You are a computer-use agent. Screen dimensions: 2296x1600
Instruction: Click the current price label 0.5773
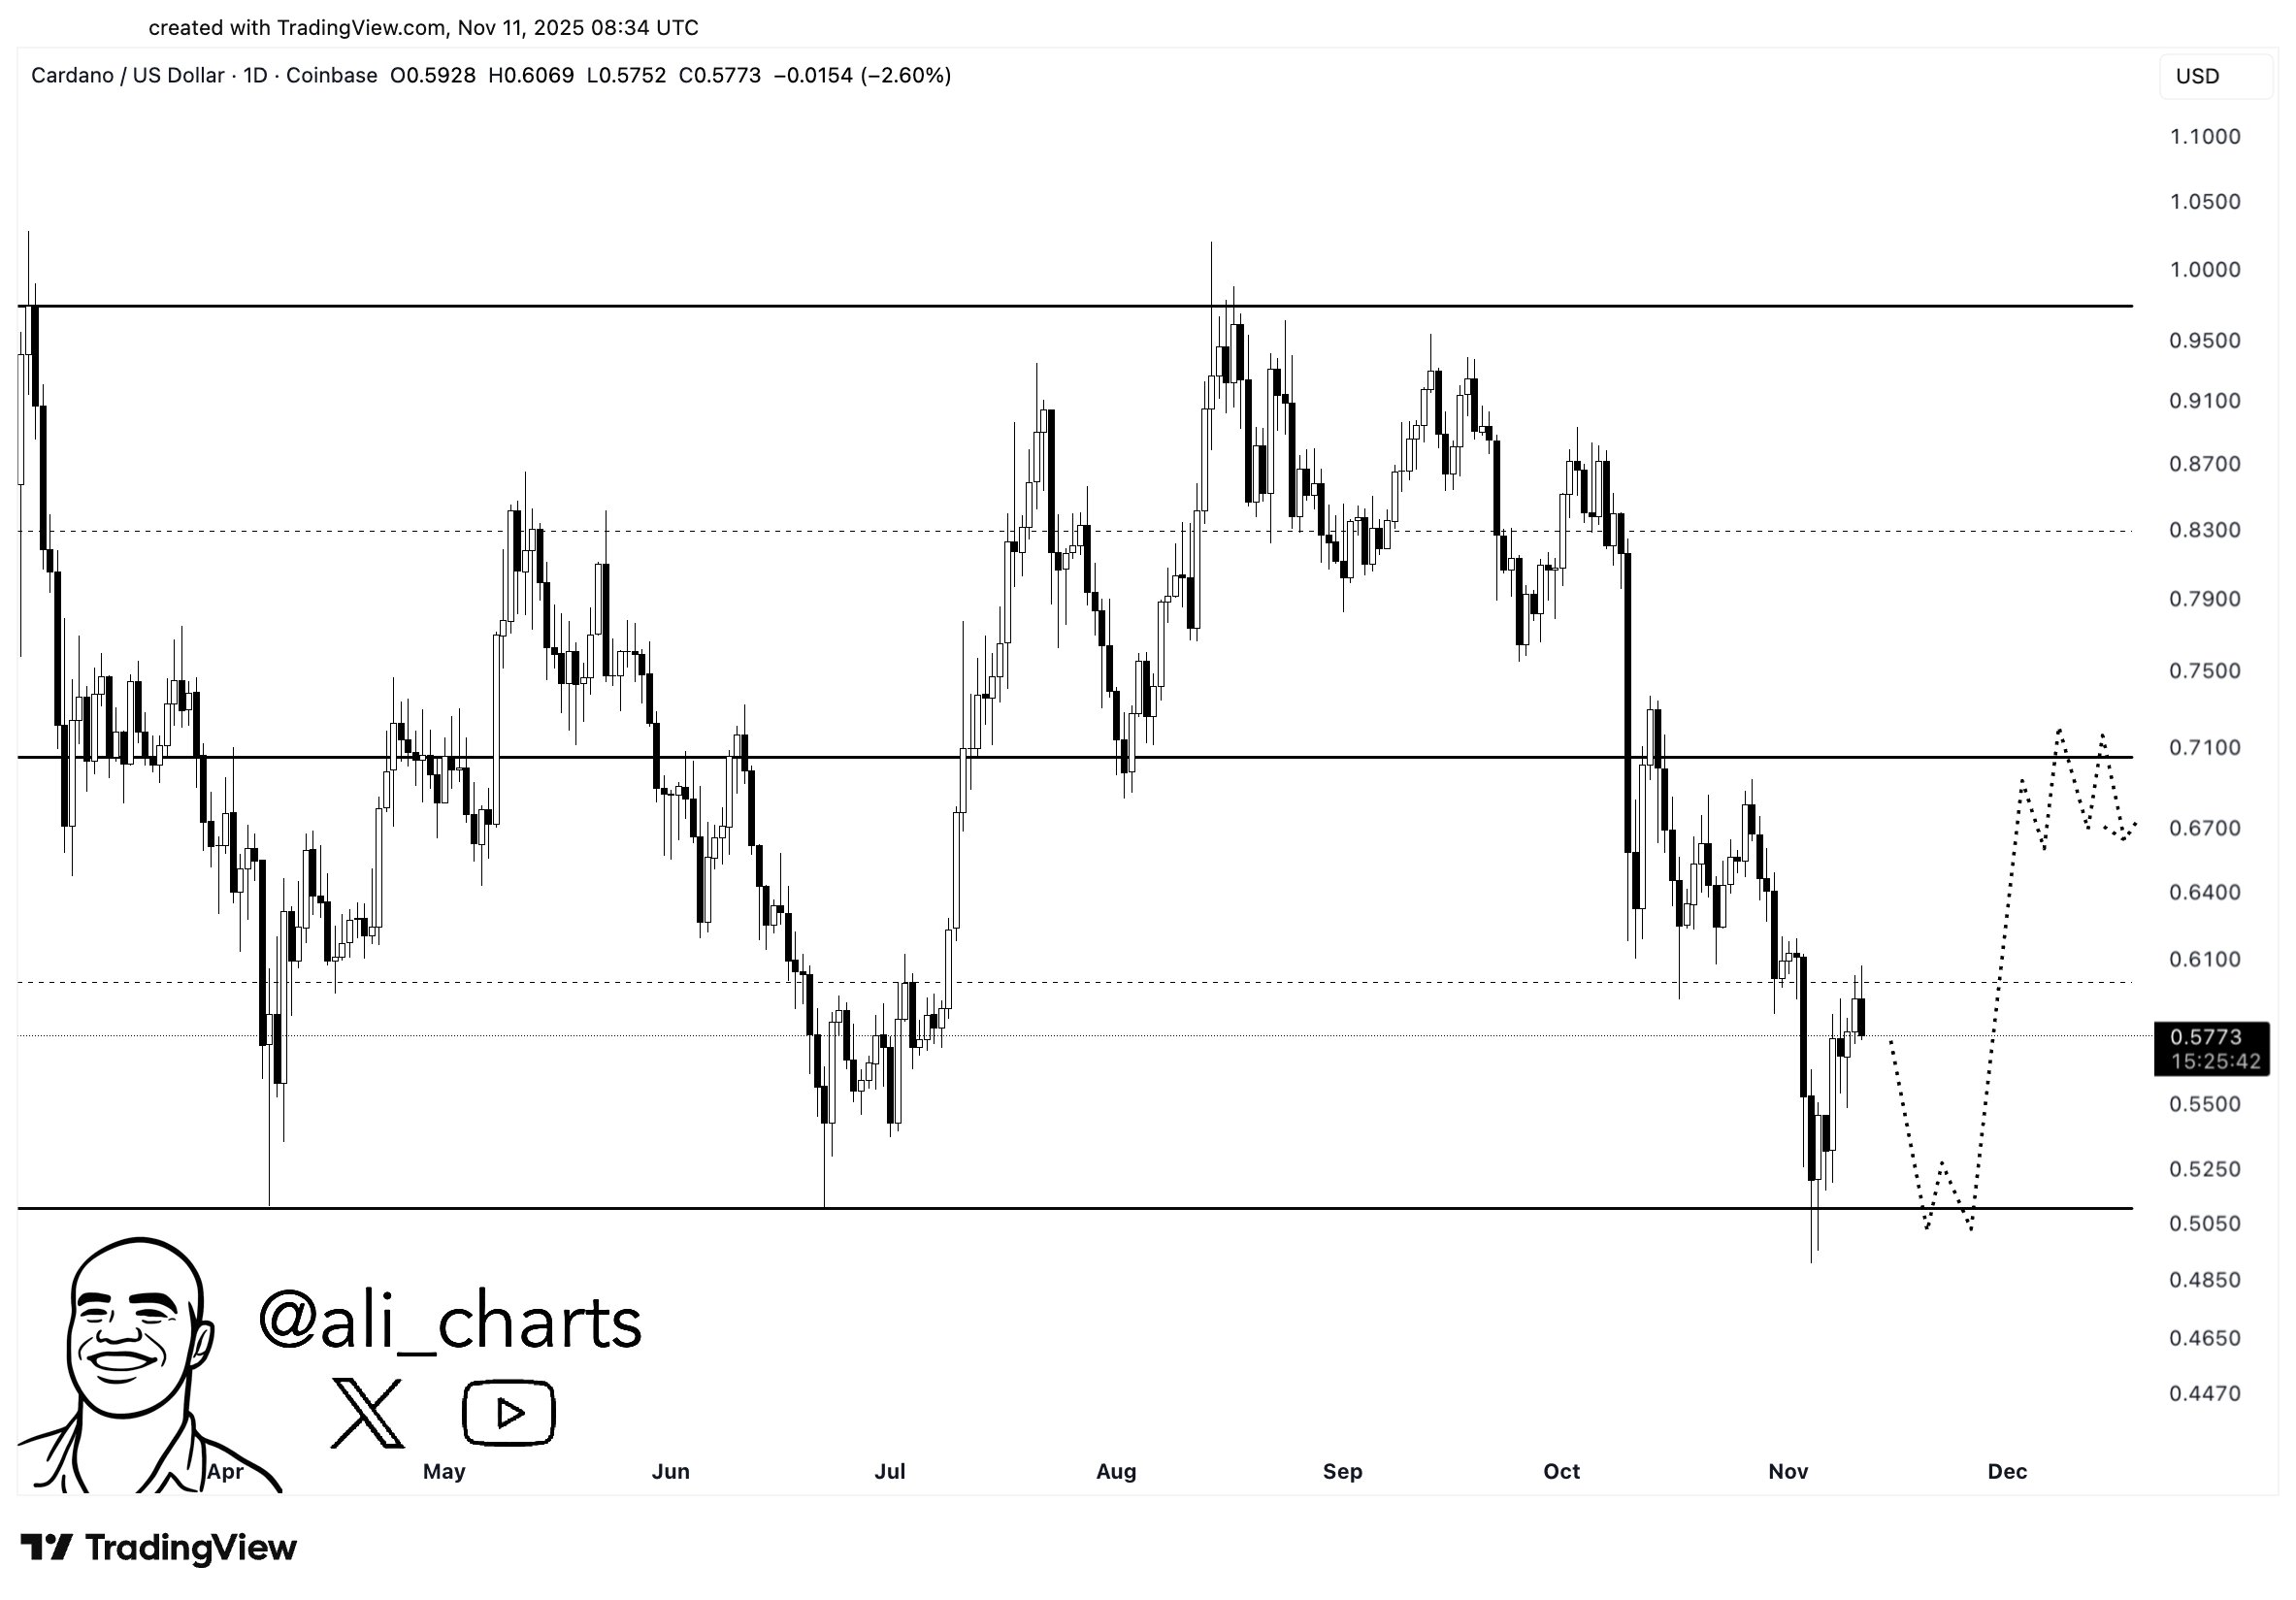pyautogui.click(x=2211, y=1038)
